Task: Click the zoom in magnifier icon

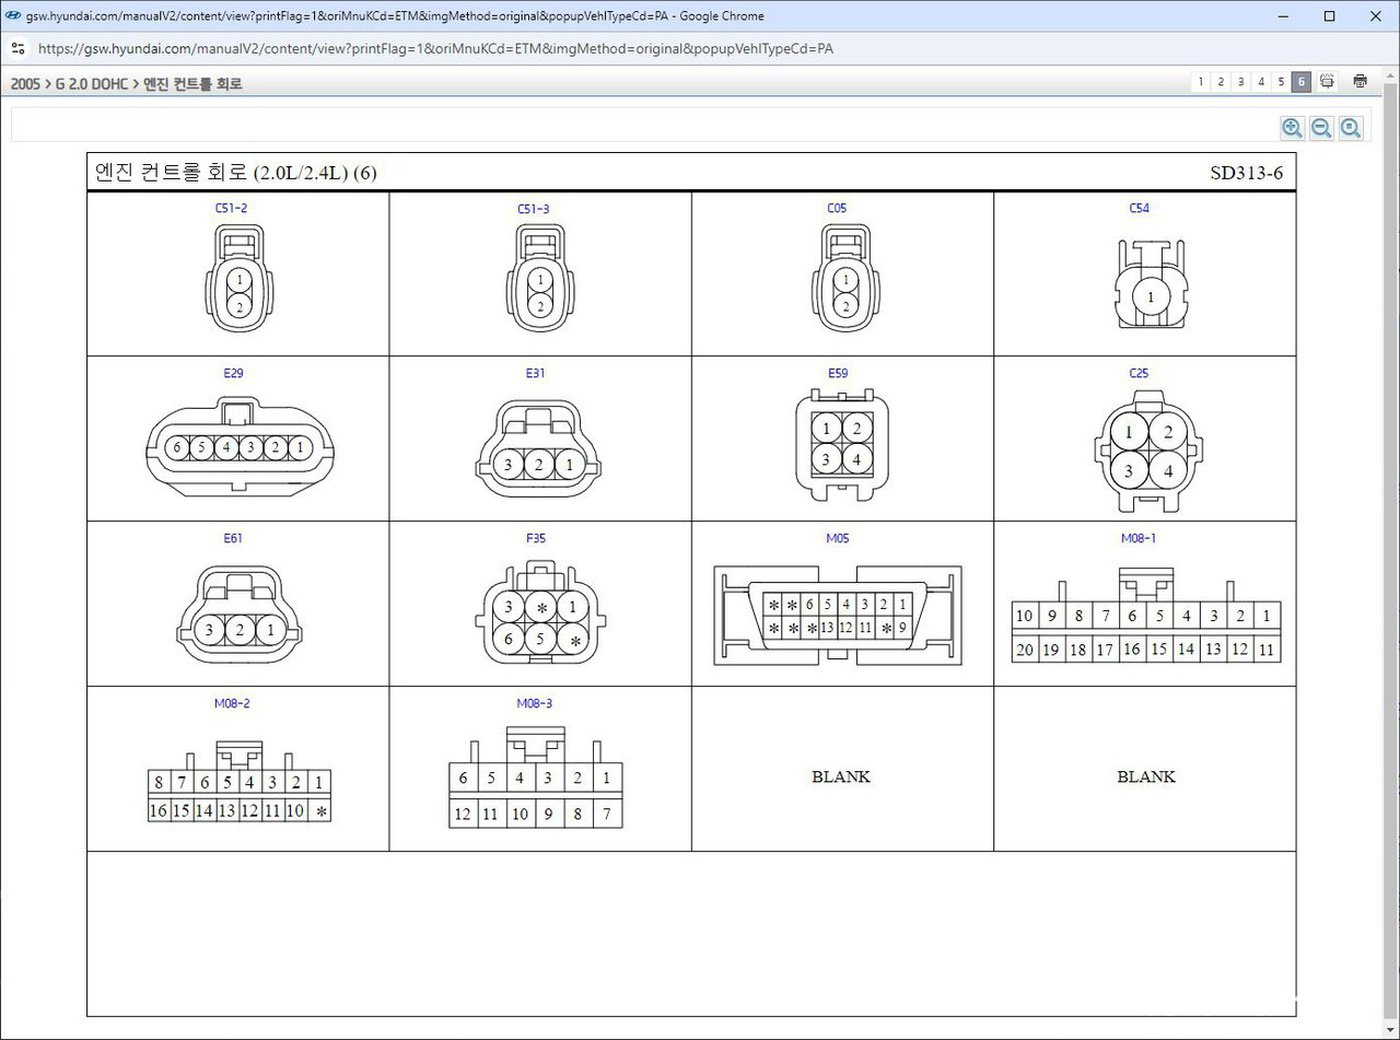Action: (x=1292, y=128)
